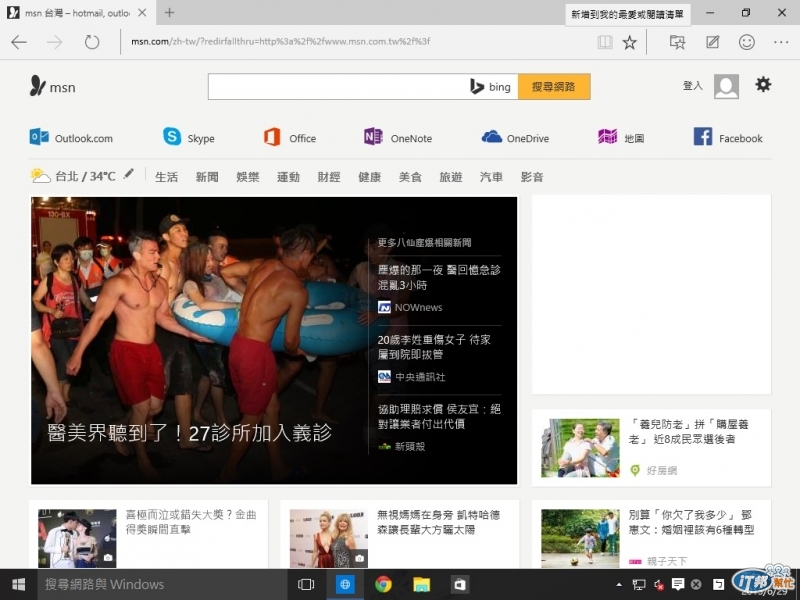Send feedback via smiley face icon
This screenshot has width=800, height=600.
[x=746, y=42]
